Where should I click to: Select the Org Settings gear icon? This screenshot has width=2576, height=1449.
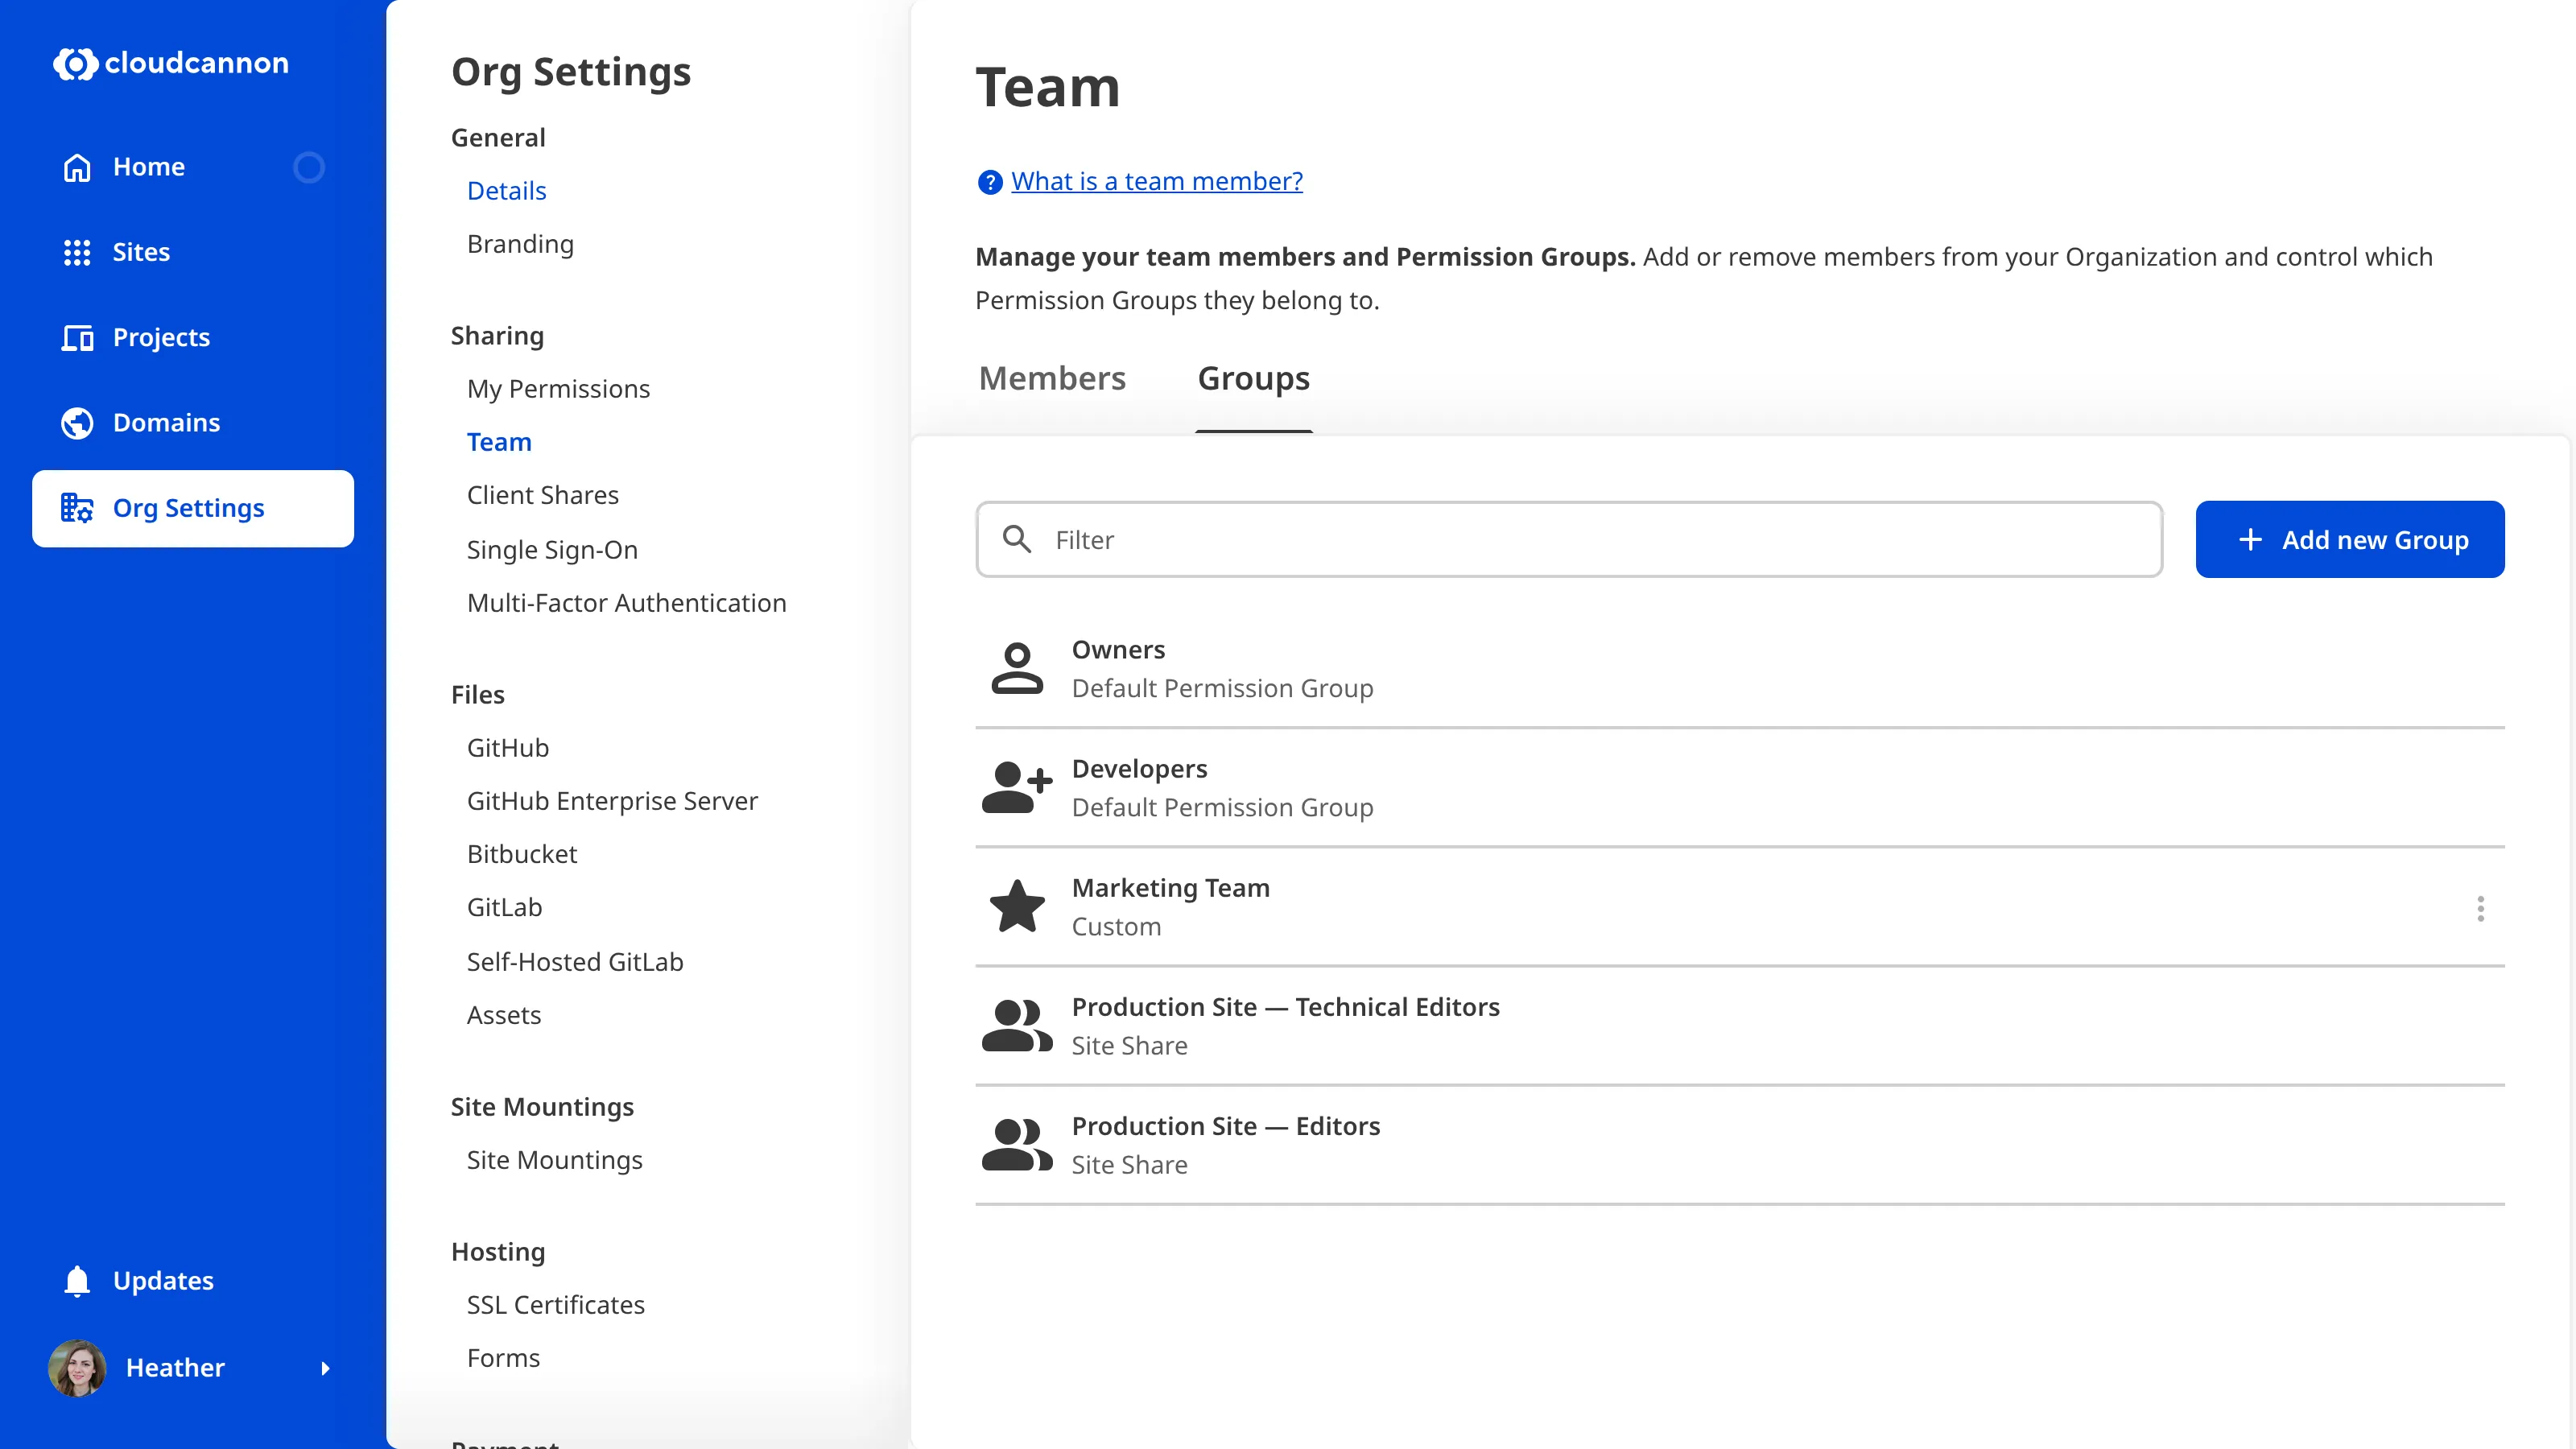[x=77, y=508]
